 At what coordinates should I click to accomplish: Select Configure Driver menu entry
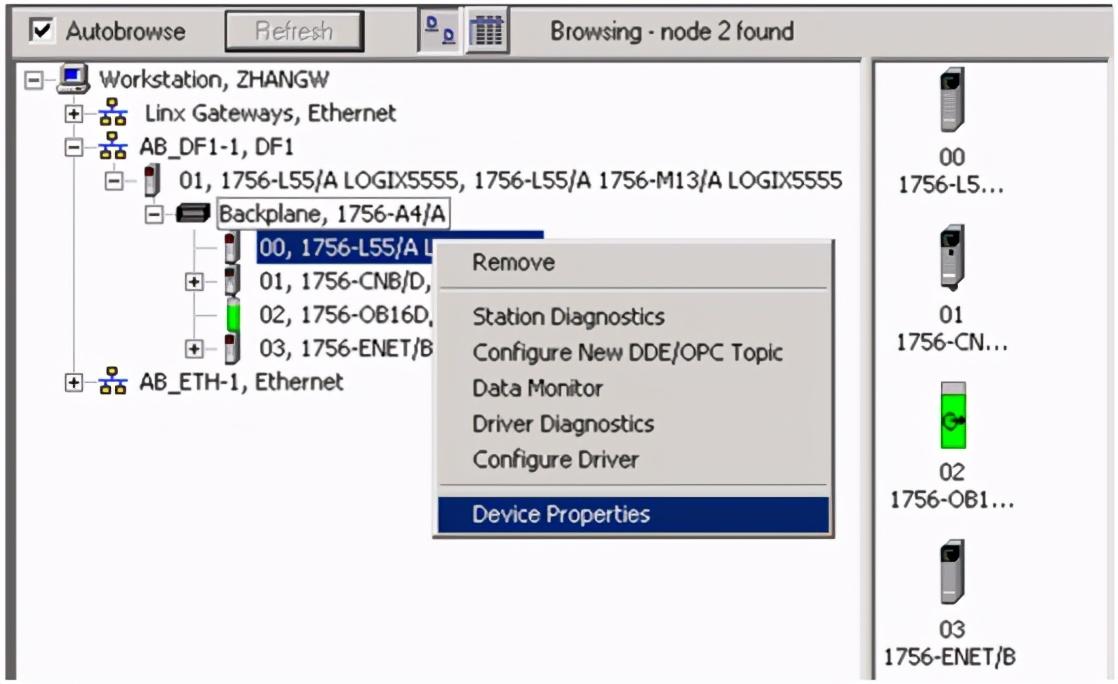[x=633, y=459]
